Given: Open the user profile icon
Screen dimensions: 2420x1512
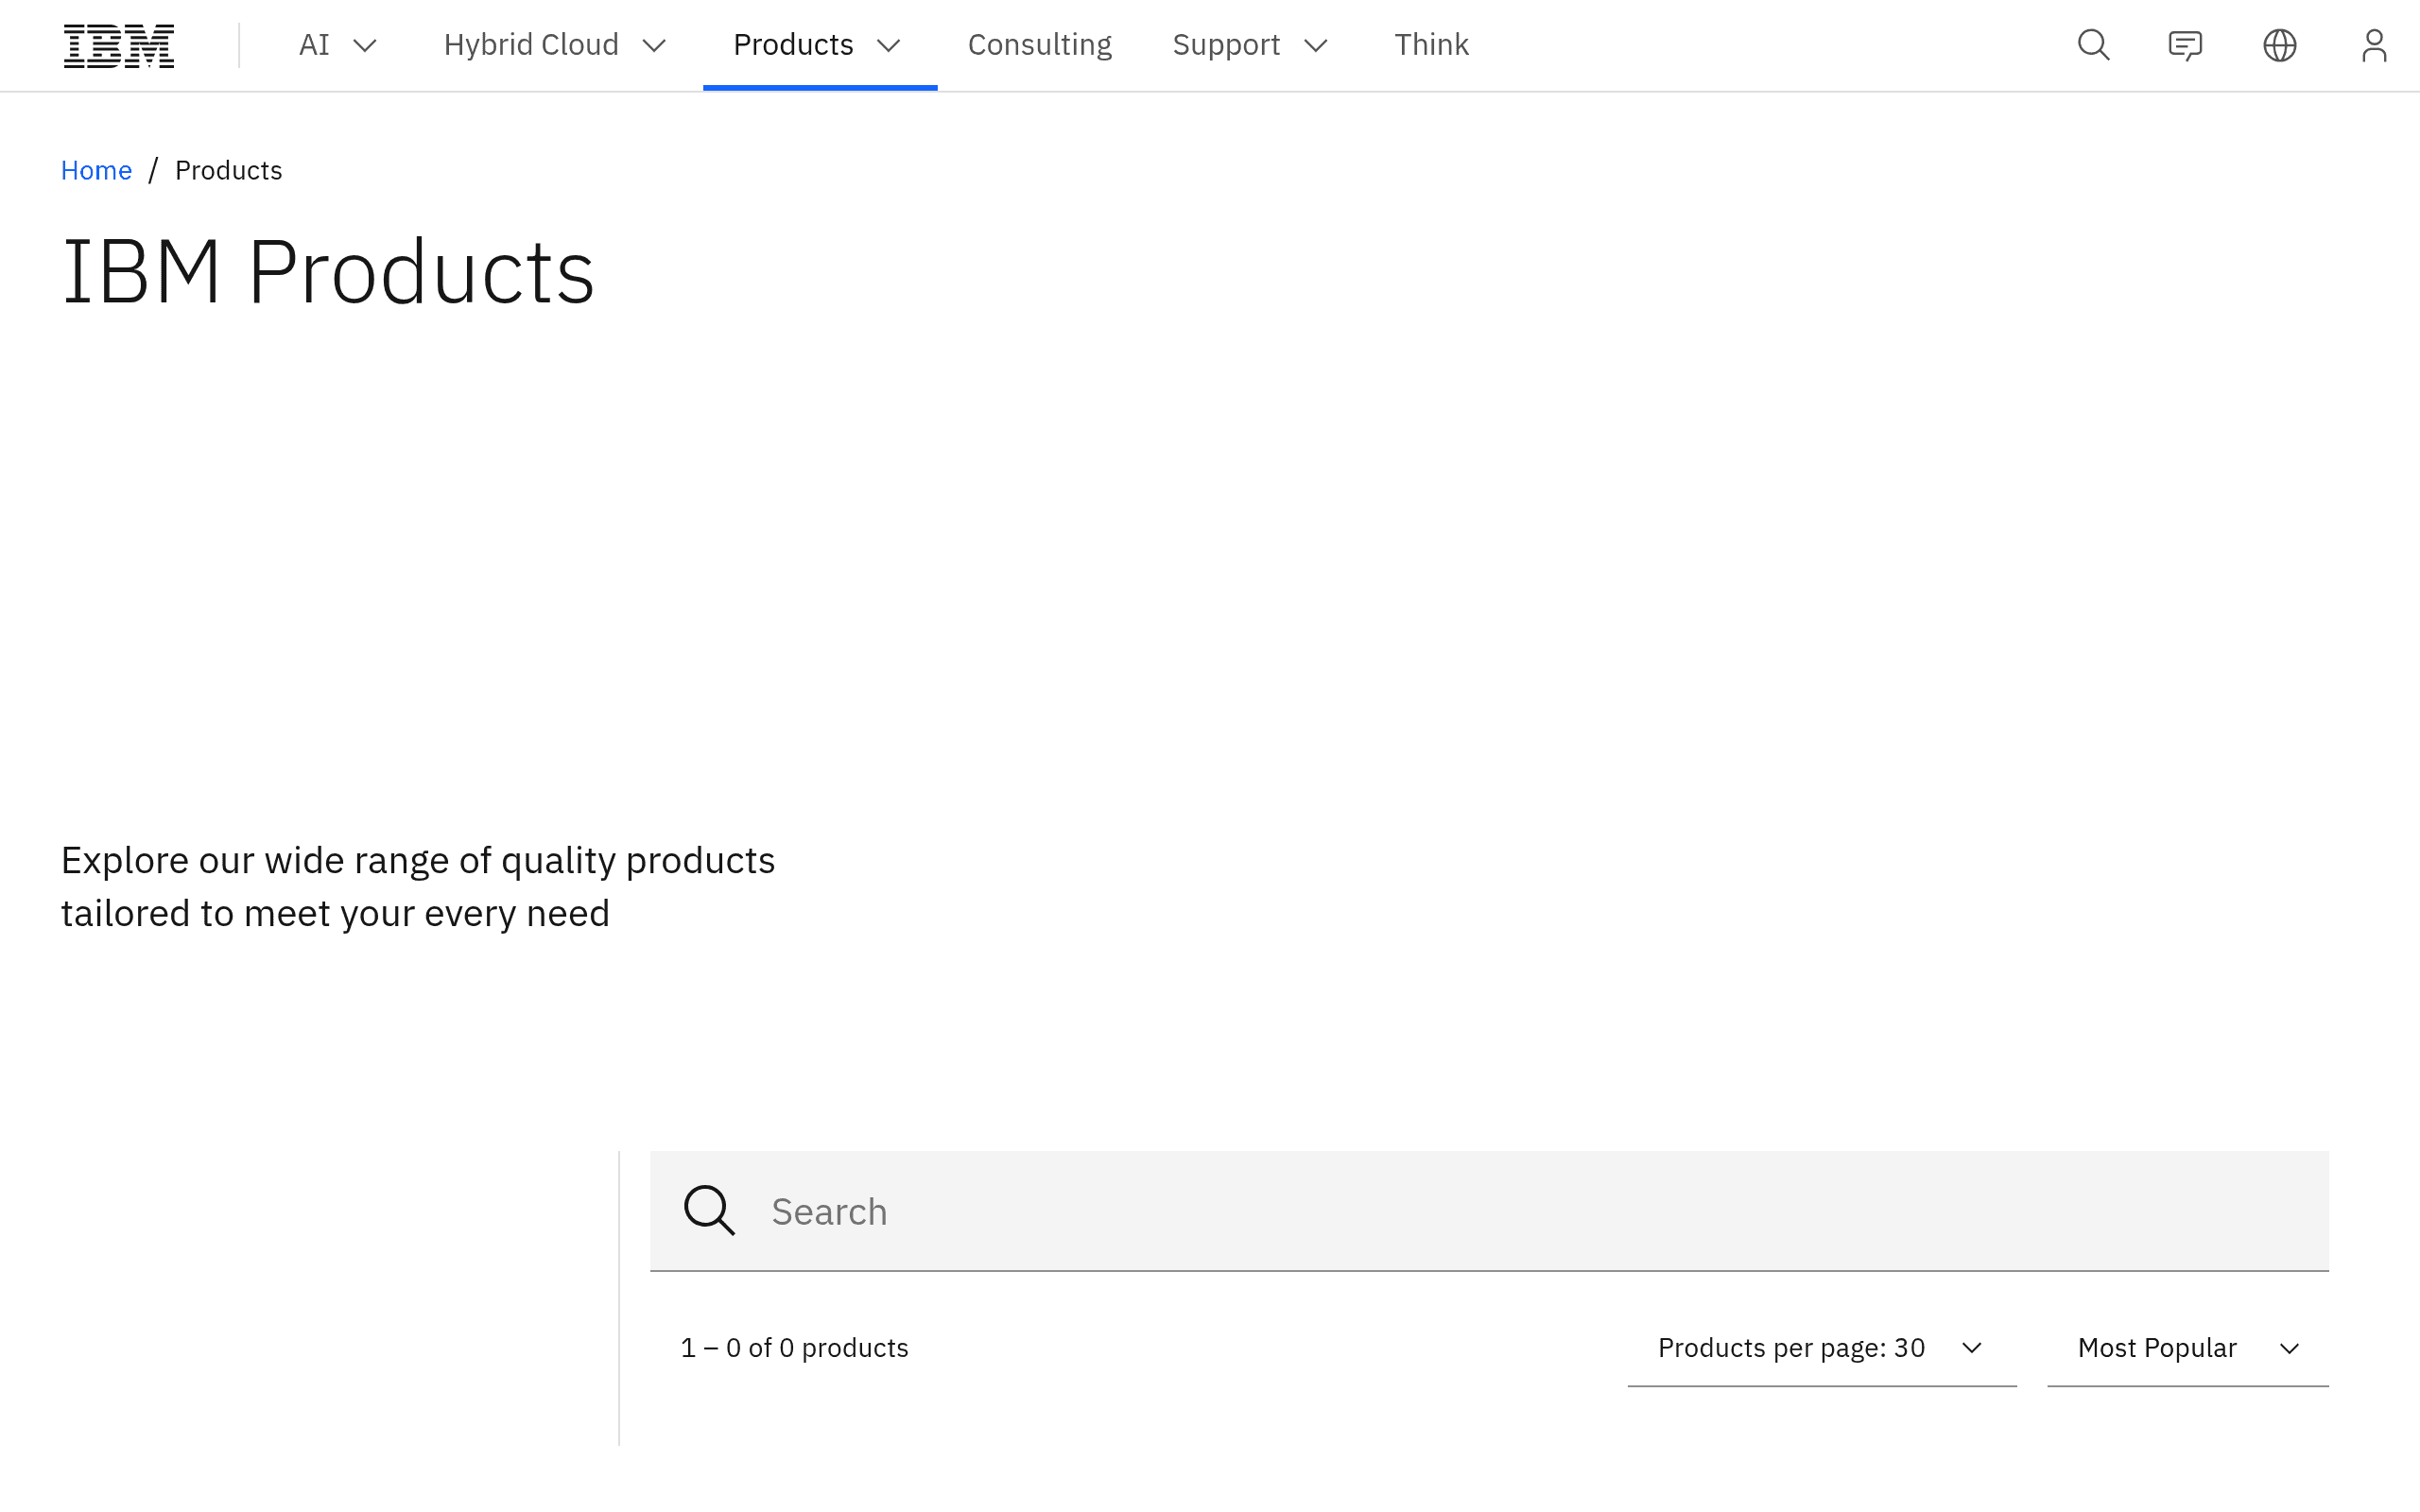Looking at the screenshot, I should 2373,45.
